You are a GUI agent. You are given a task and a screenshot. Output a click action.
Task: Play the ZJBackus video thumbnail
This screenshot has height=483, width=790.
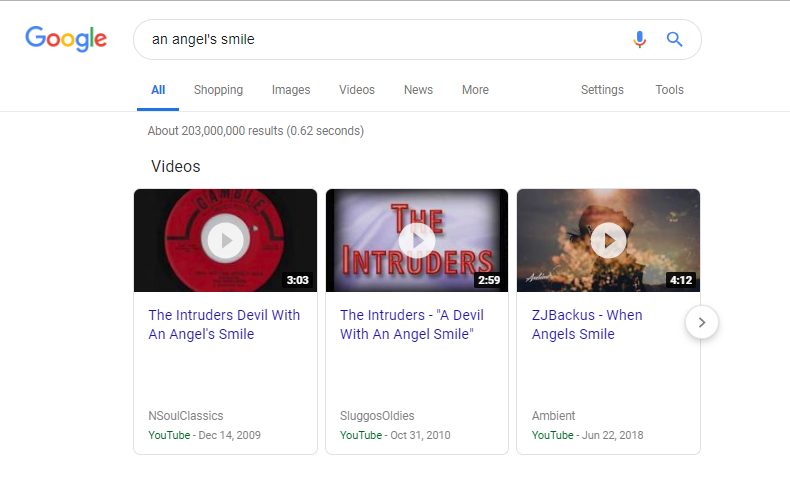[x=608, y=240]
